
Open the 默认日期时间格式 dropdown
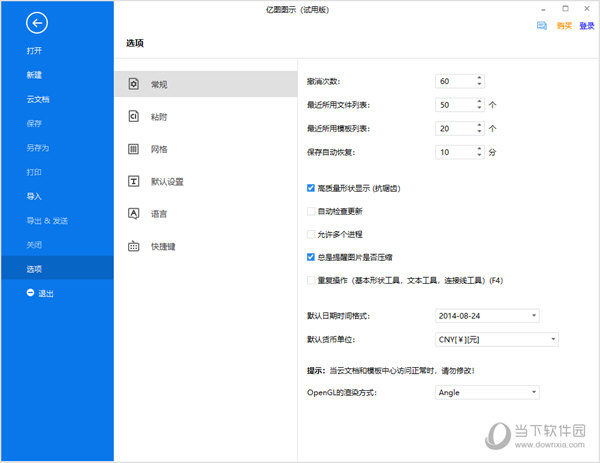tap(487, 316)
